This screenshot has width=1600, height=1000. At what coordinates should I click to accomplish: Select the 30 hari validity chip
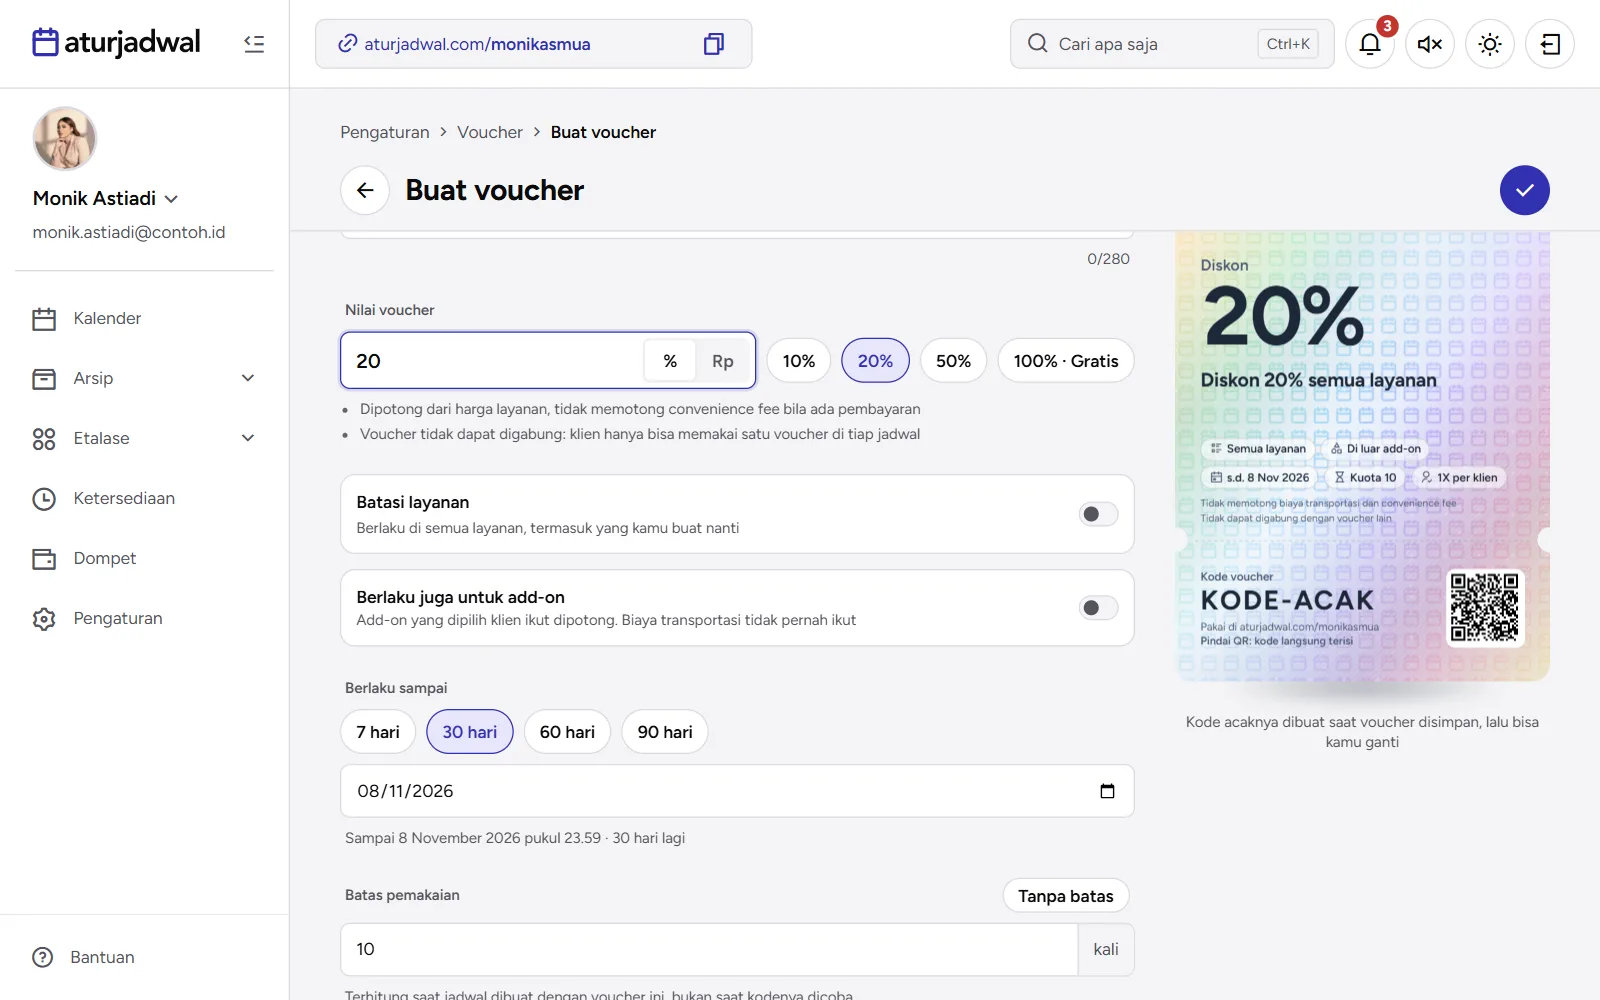[x=470, y=732]
